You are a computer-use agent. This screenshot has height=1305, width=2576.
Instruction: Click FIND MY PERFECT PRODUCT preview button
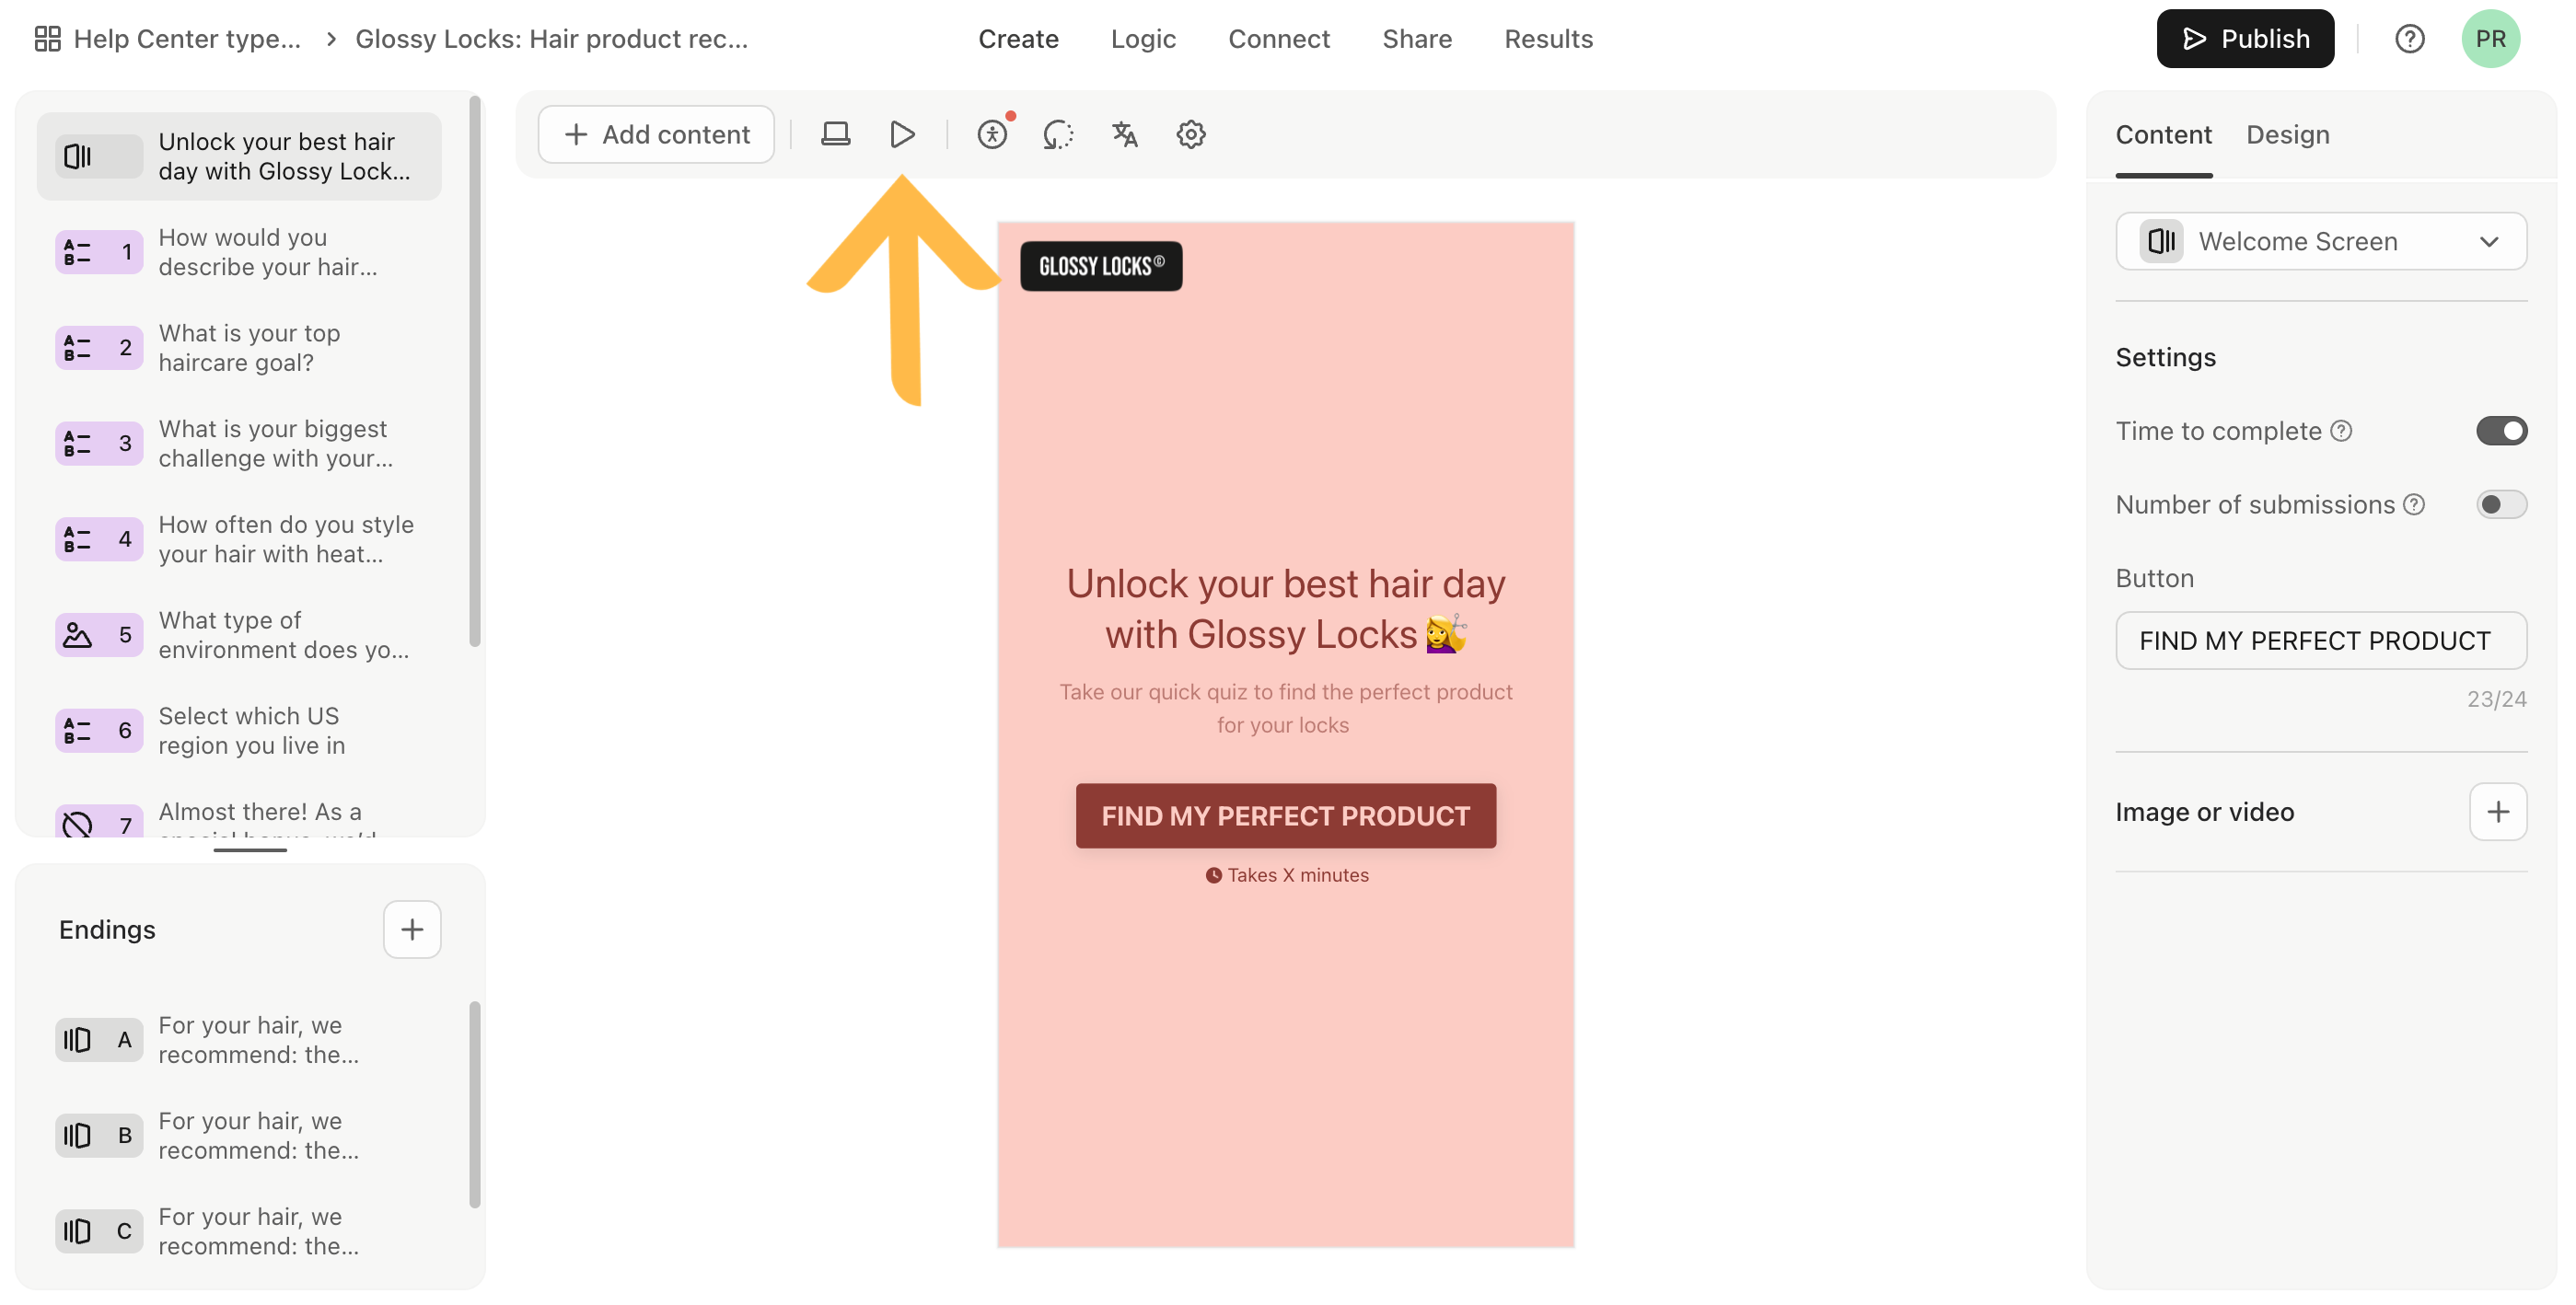[x=1285, y=816]
